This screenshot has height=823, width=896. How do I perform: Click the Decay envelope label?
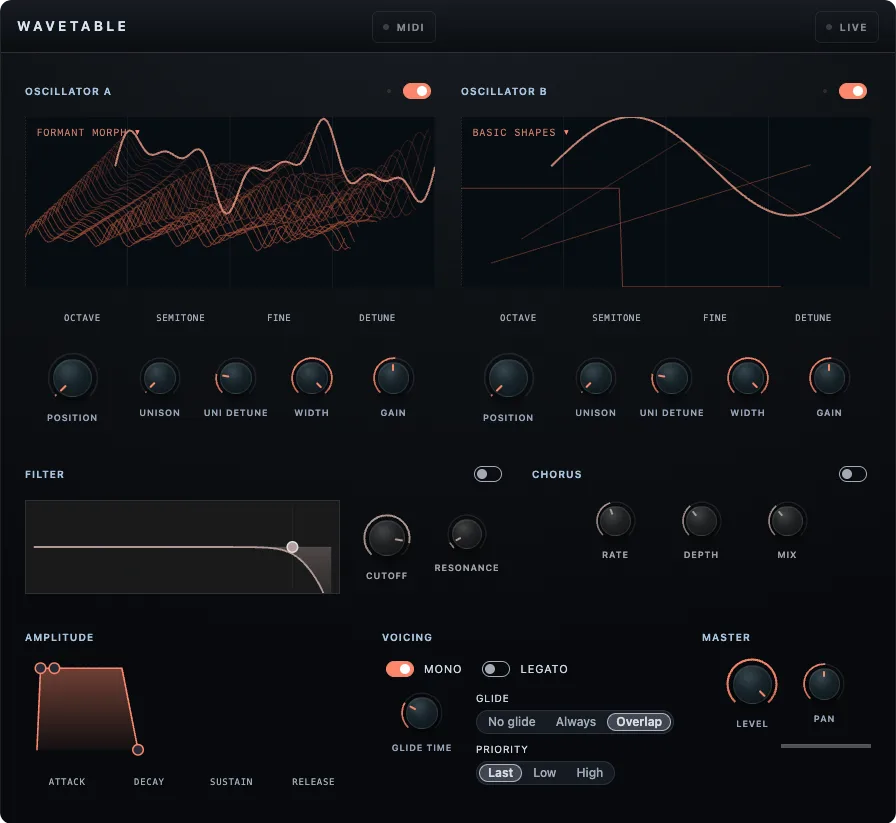point(149,781)
